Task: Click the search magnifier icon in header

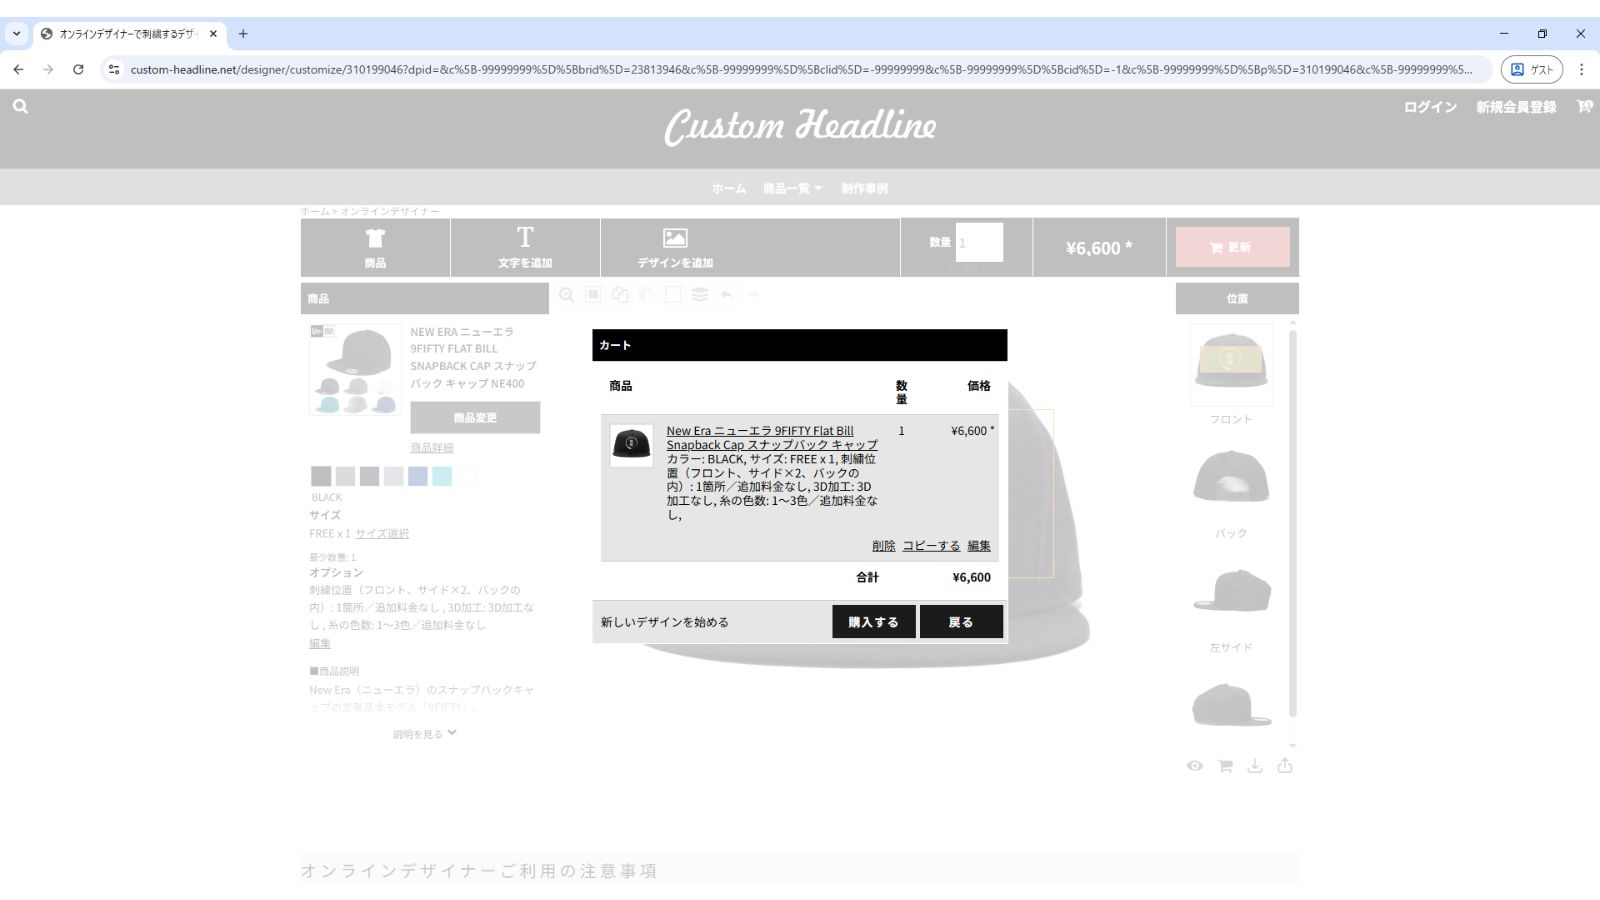Action: pyautogui.click(x=20, y=106)
